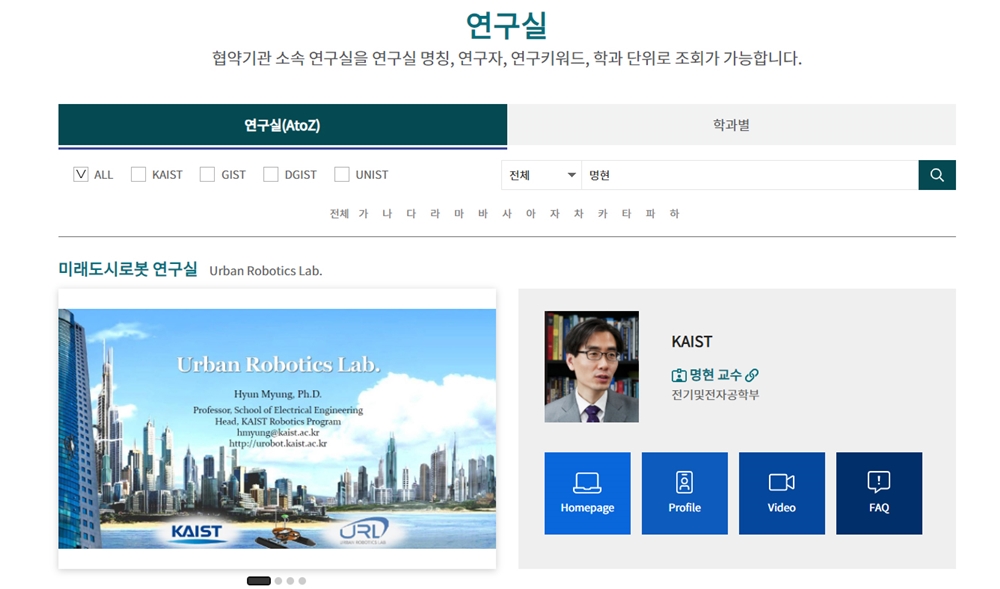Enable the KAIST filter checkbox
The image size is (1000, 589).
coord(138,175)
